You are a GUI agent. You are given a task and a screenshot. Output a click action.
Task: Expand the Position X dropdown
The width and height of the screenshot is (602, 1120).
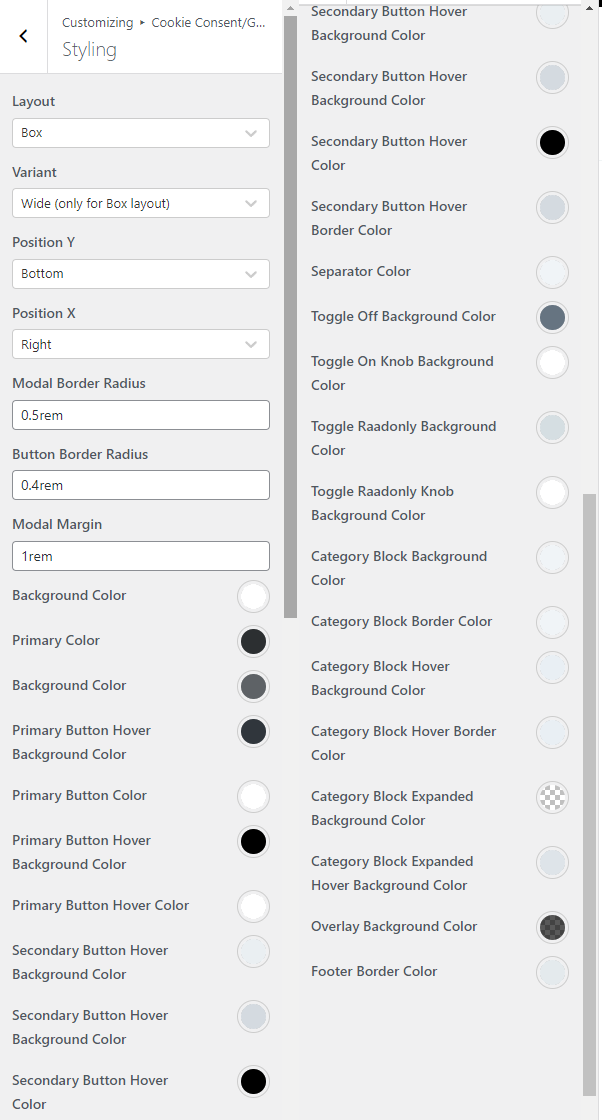pyautogui.click(x=141, y=345)
